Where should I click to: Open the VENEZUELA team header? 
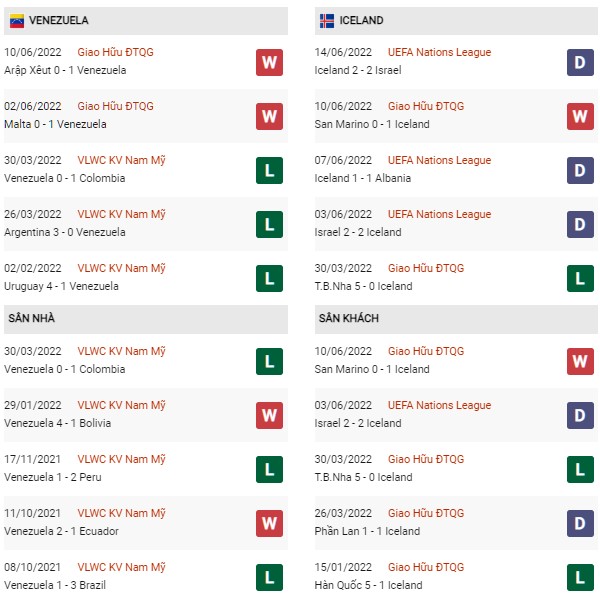tap(146, 21)
